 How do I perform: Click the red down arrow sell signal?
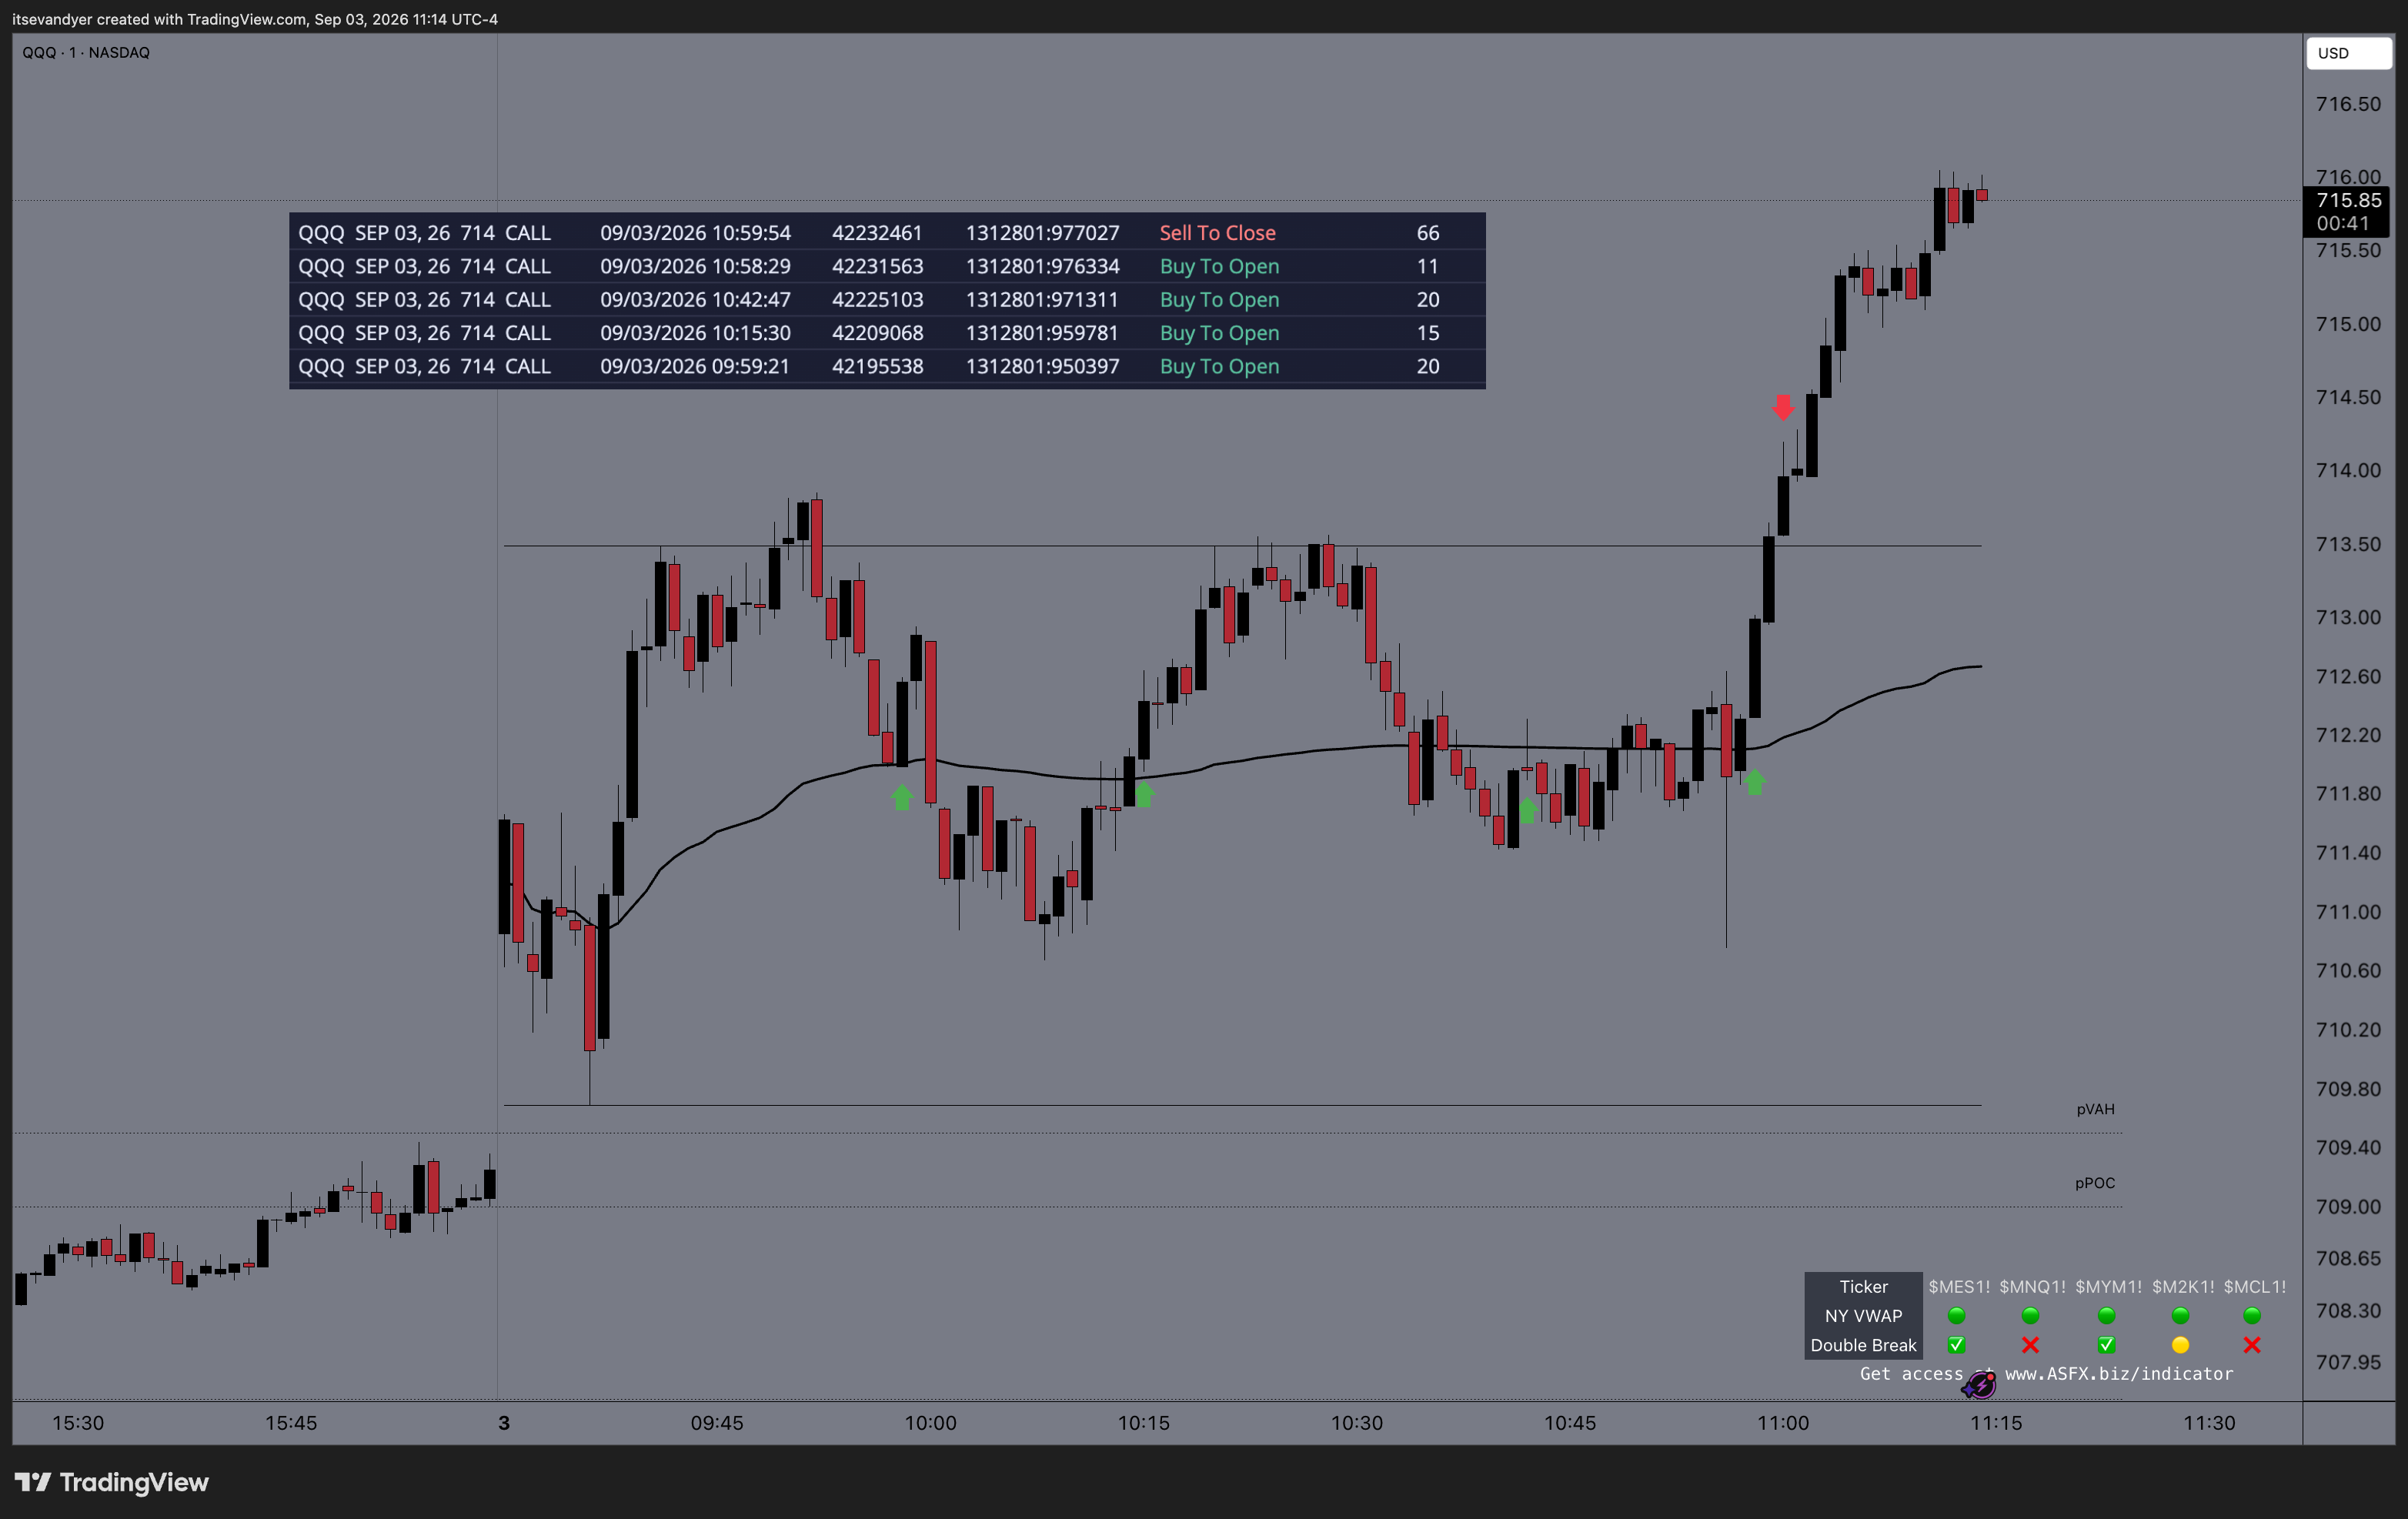[x=1783, y=407]
